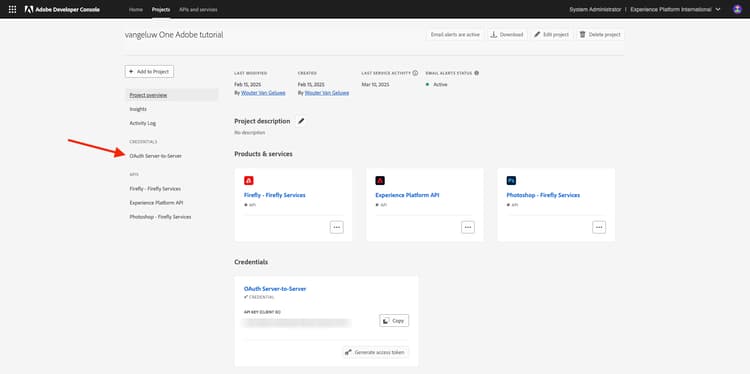Download the project configuration
750x374 pixels.
click(507, 34)
